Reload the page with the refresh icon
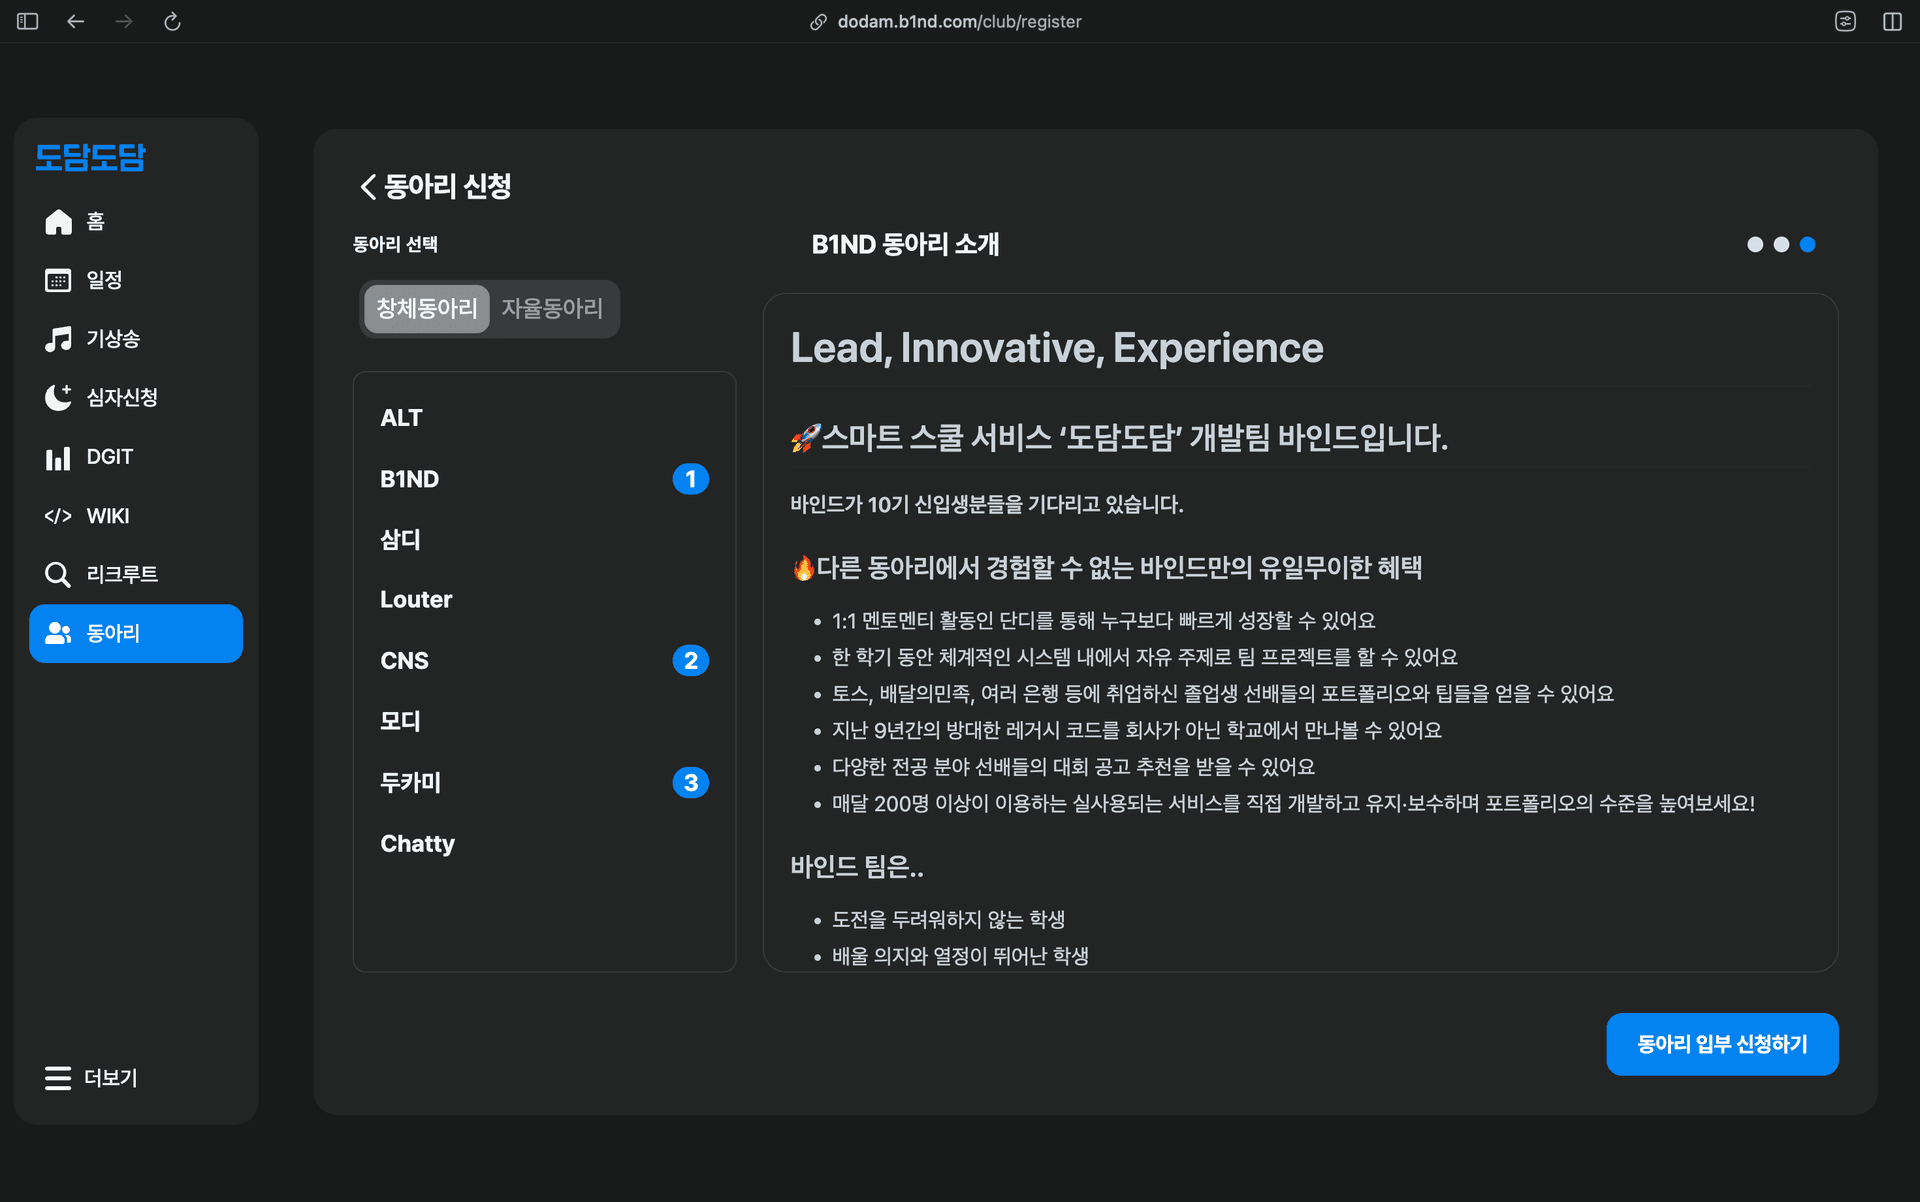The height and width of the screenshot is (1202, 1920). tap(172, 20)
